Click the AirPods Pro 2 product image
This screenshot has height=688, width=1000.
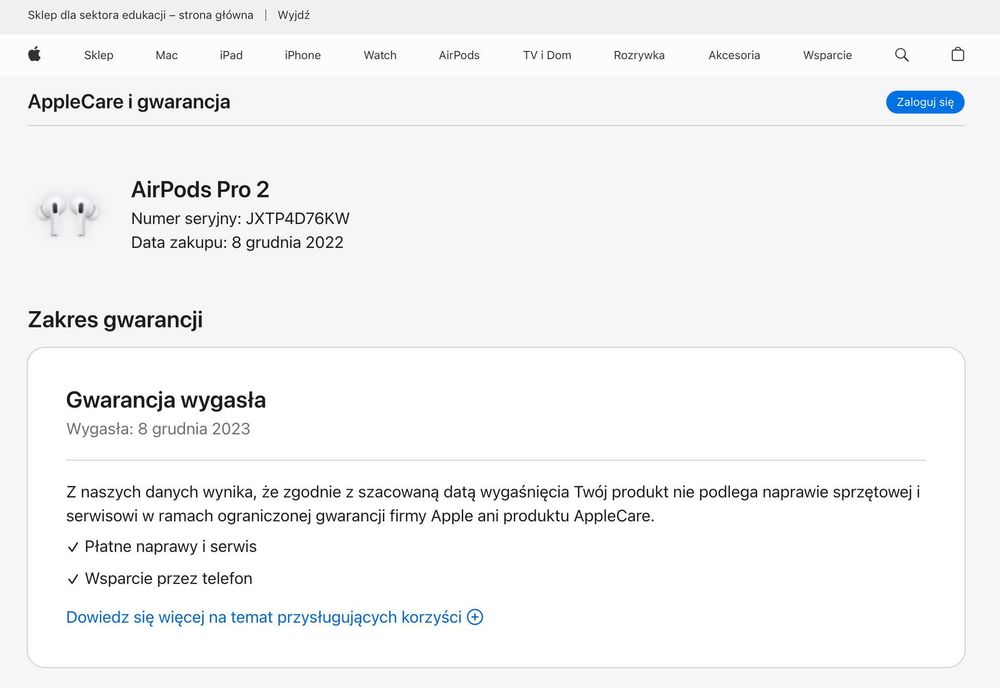pyautogui.click(x=68, y=214)
